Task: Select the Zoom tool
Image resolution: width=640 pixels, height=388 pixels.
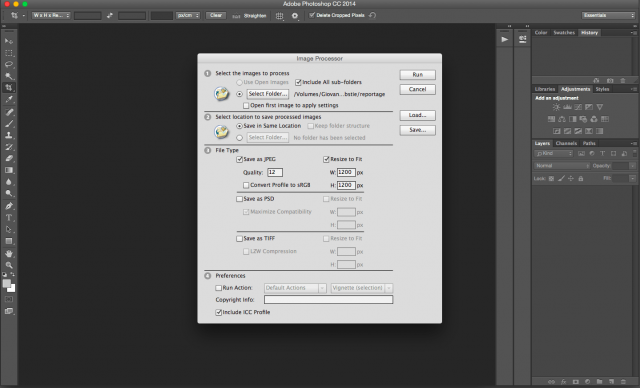Action: pos(9,265)
